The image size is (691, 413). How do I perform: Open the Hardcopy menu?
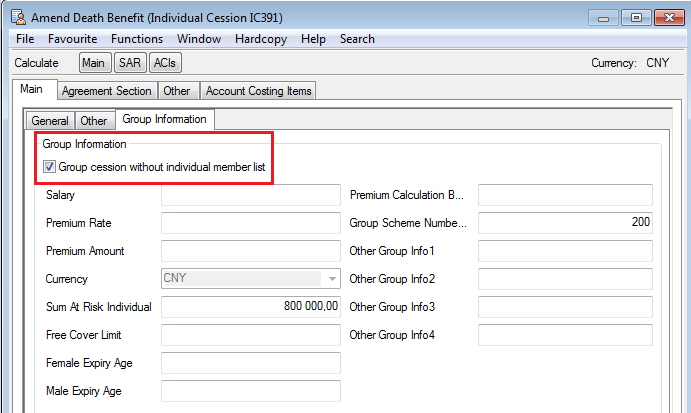click(x=261, y=39)
